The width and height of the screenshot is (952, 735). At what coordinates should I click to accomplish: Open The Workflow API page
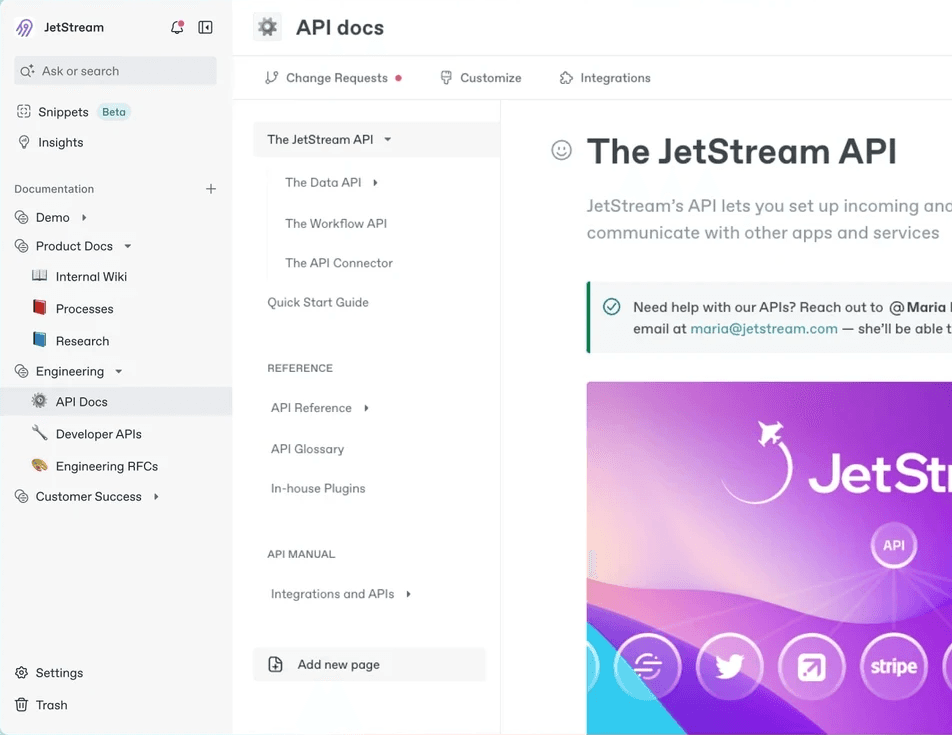point(336,223)
